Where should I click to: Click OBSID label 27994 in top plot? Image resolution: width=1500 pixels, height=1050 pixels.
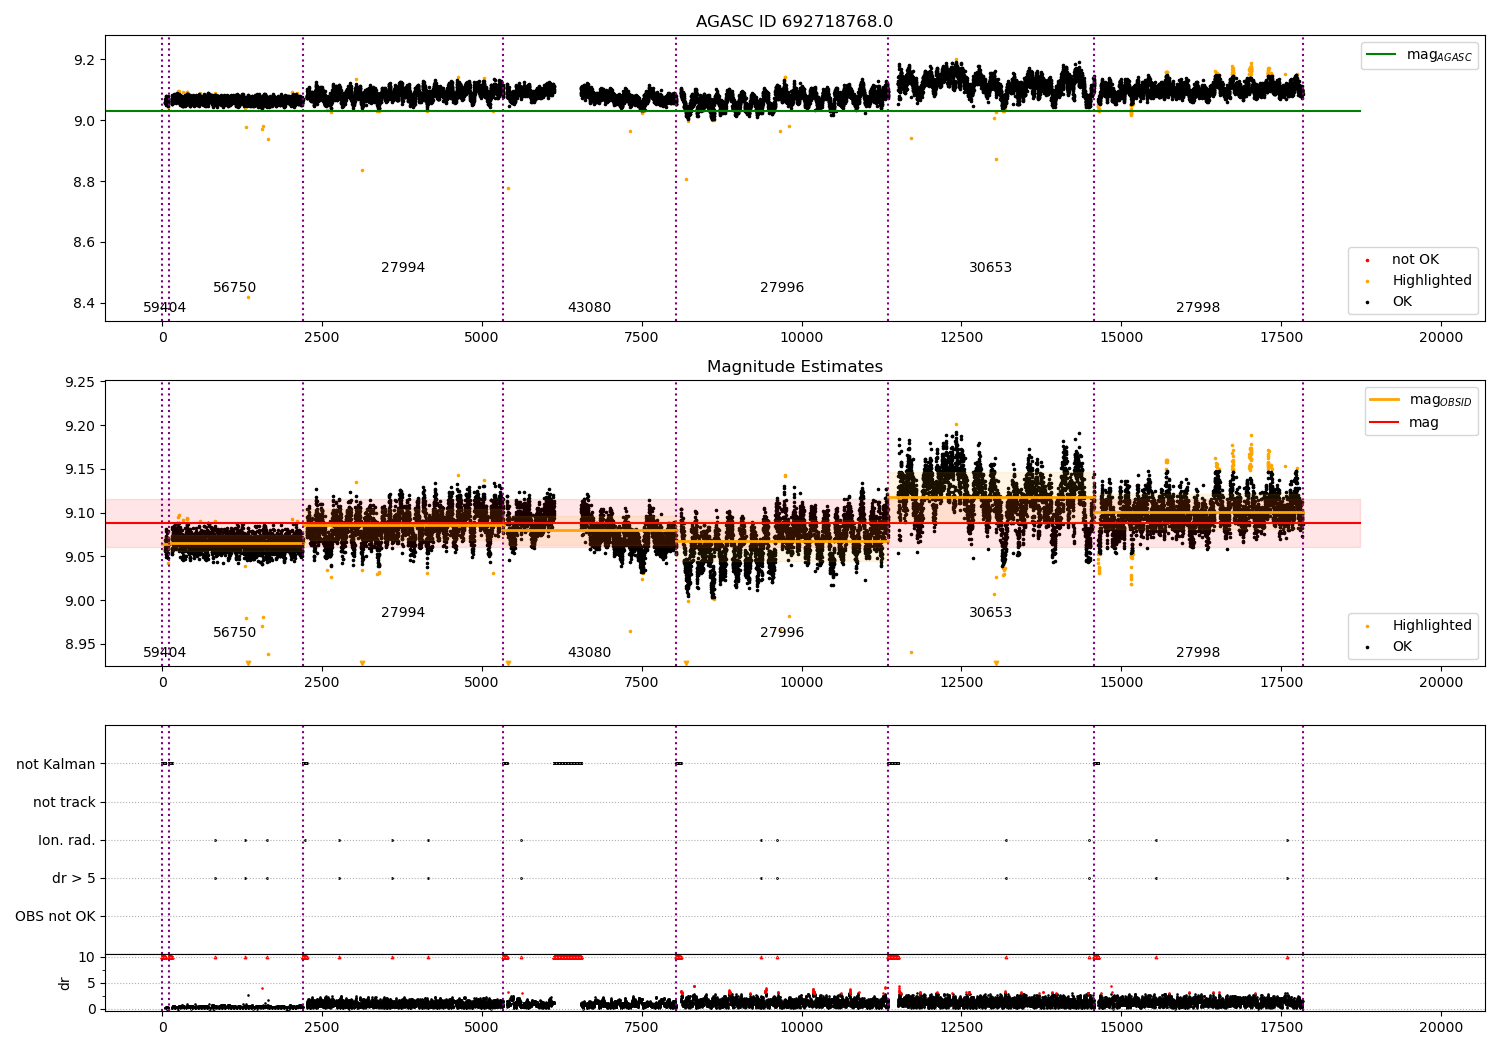point(403,268)
